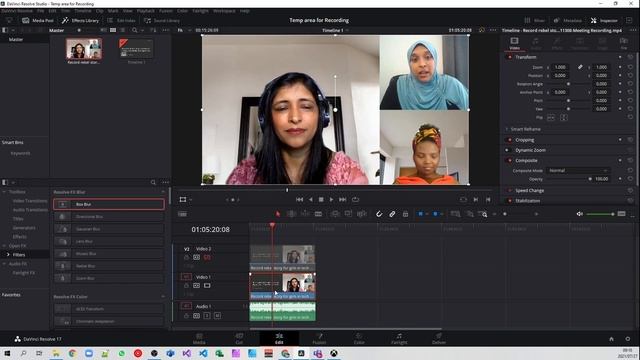This screenshot has width=640, height=360.
Task: Toggle the Inspector panel button
Action: point(604,20)
